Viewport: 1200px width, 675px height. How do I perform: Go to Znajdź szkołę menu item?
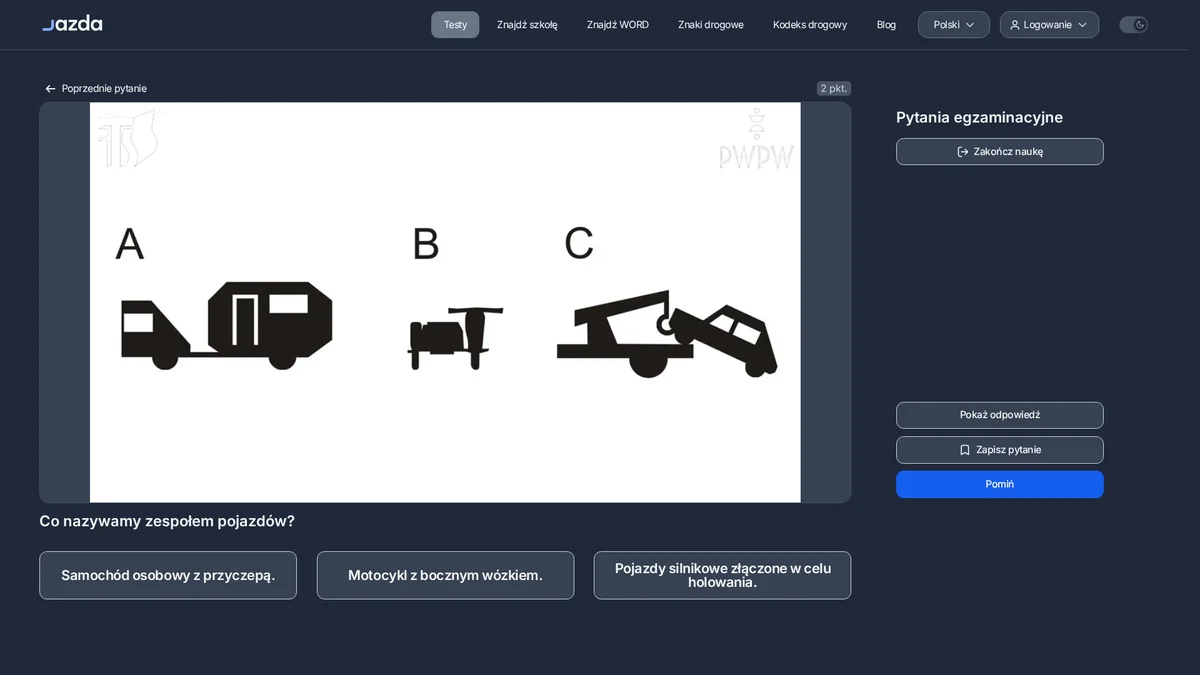[x=527, y=25]
